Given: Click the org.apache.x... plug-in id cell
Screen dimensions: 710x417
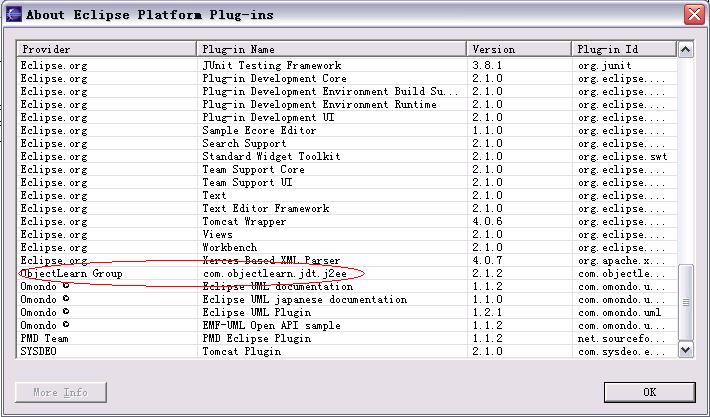Looking at the screenshot, I should [621, 260].
